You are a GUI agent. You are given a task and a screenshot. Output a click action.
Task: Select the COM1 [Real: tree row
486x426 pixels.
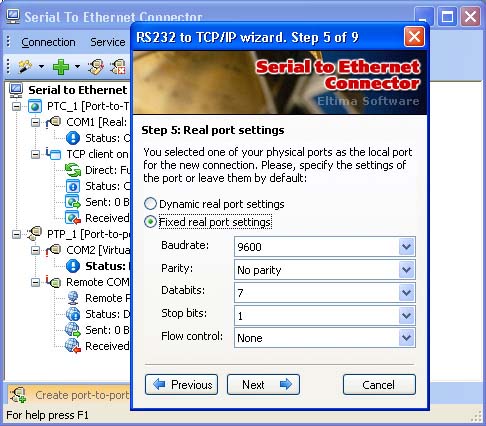97,122
